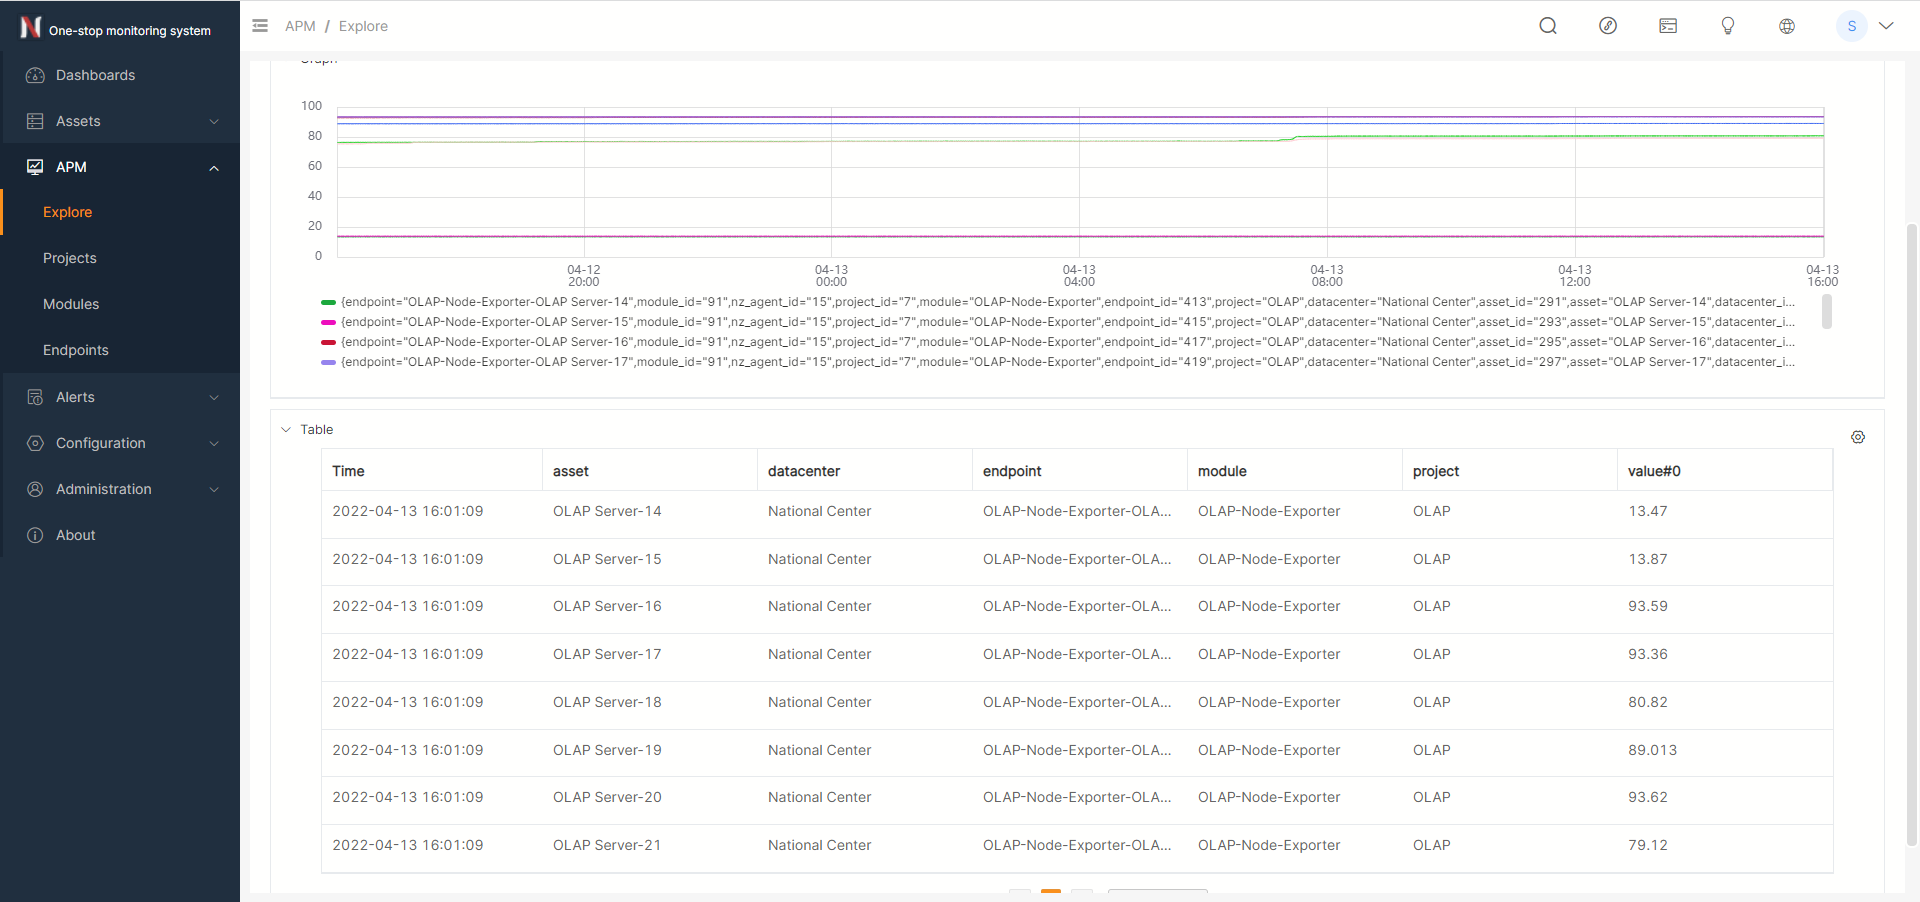
Task: Click the user avatar S
Action: pyautogui.click(x=1851, y=26)
